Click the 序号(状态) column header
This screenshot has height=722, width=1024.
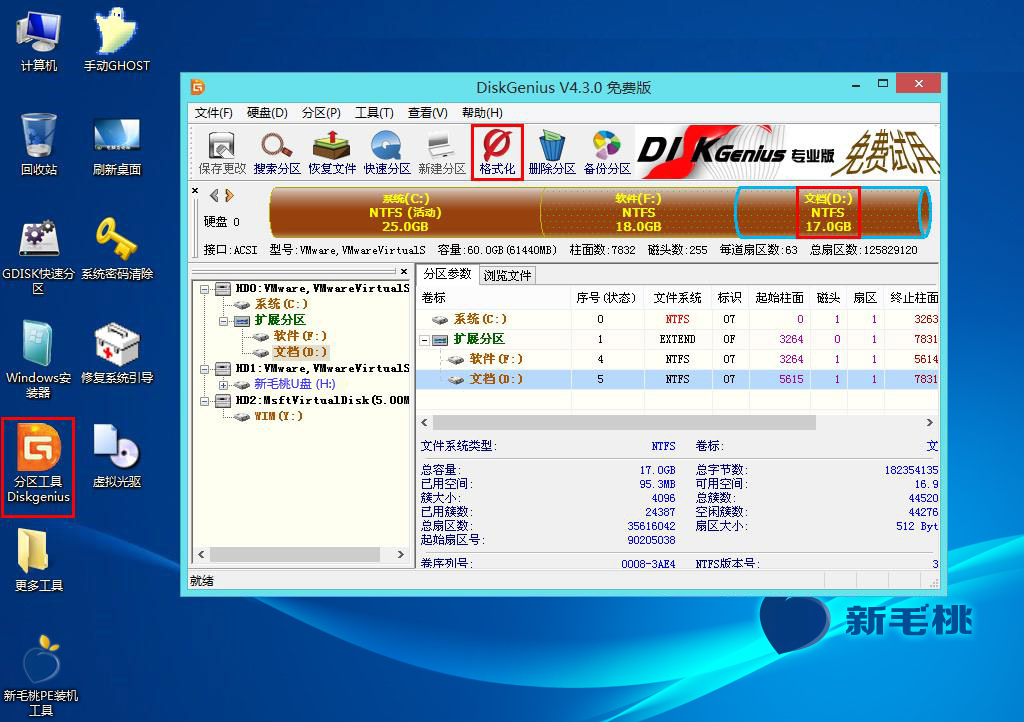click(x=607, y=298)
